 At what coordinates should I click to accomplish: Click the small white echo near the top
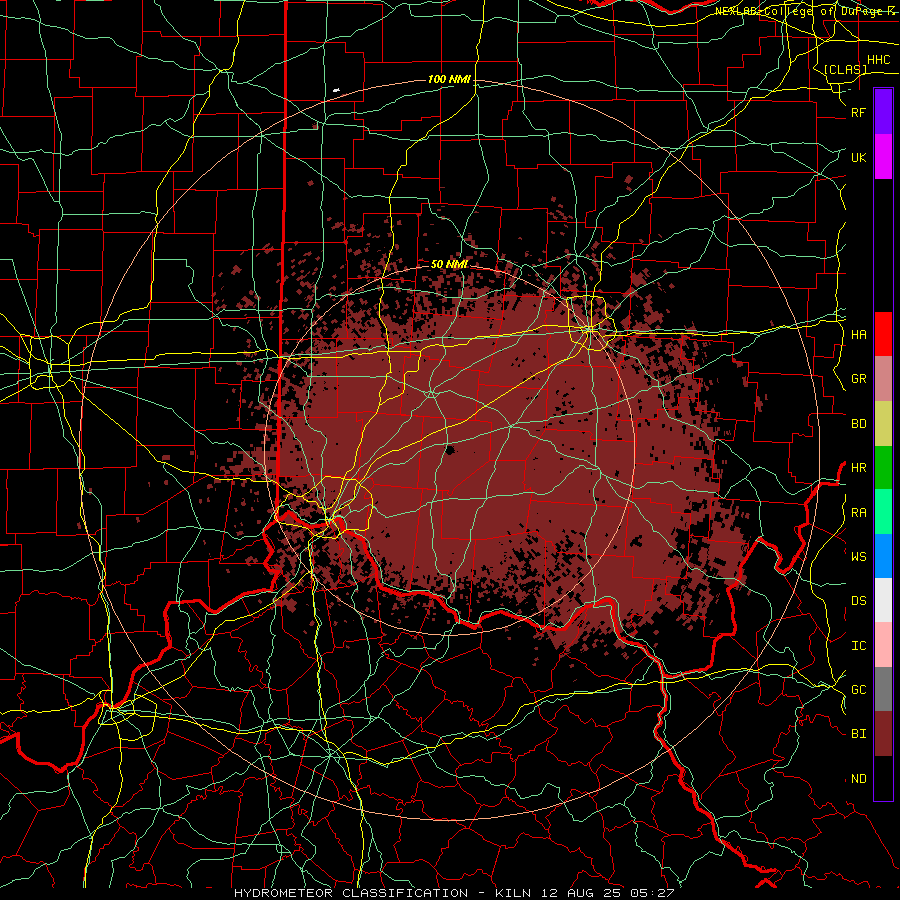336,90
